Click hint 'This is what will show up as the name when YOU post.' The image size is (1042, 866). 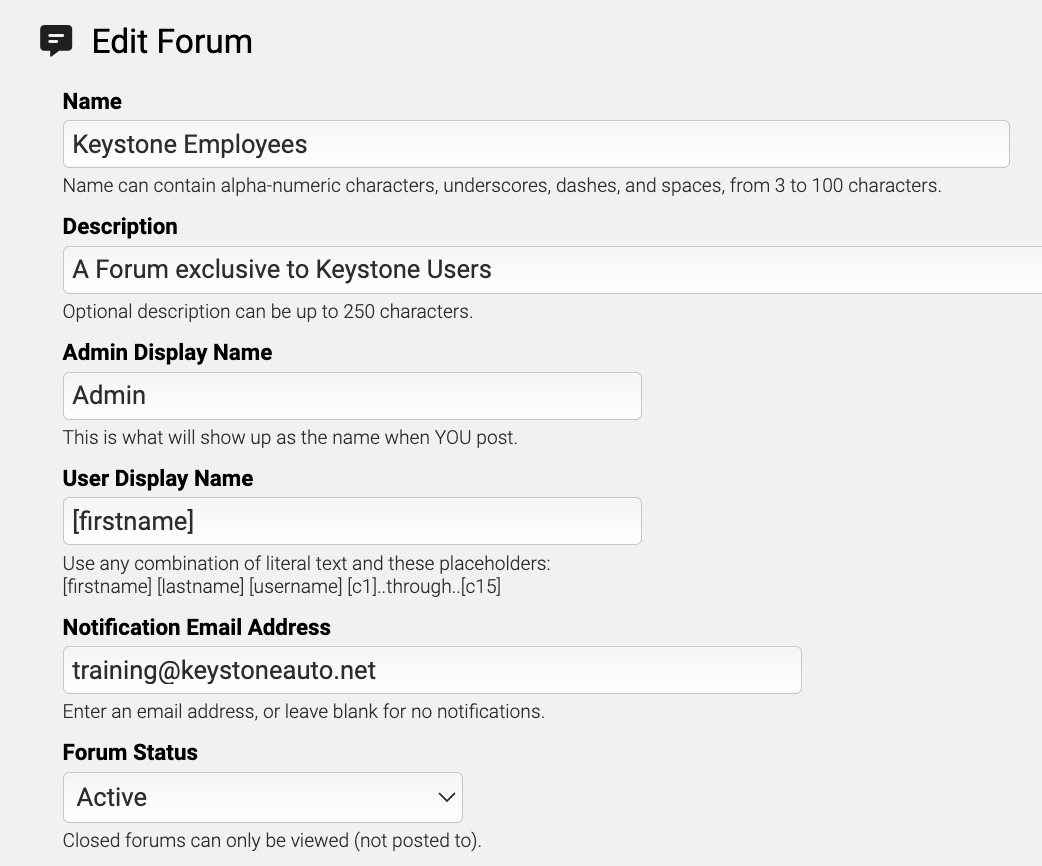coord(290,437)
